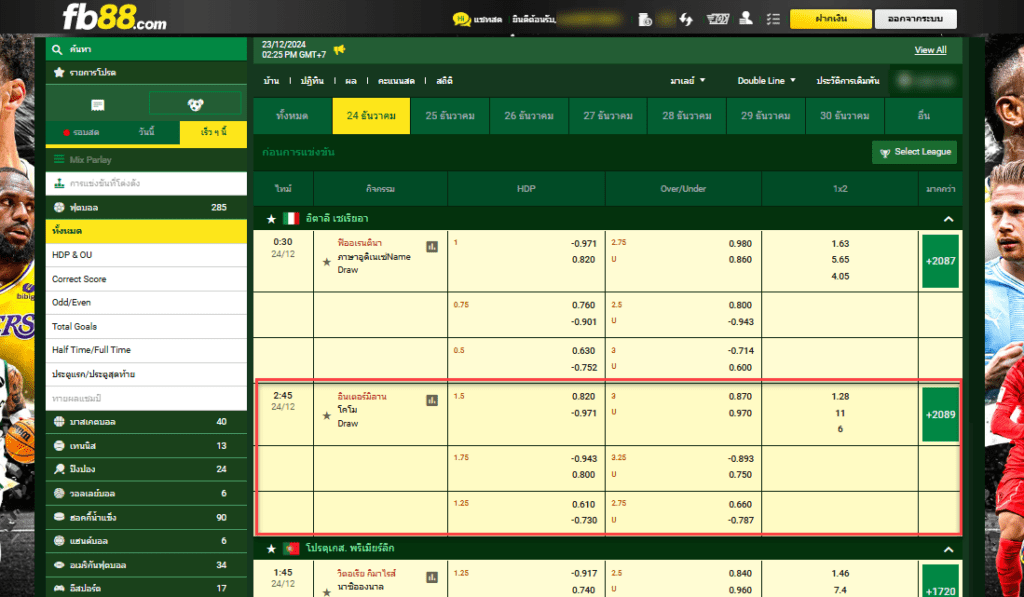Open Mix Parlay in sidebar

(146, 159)
